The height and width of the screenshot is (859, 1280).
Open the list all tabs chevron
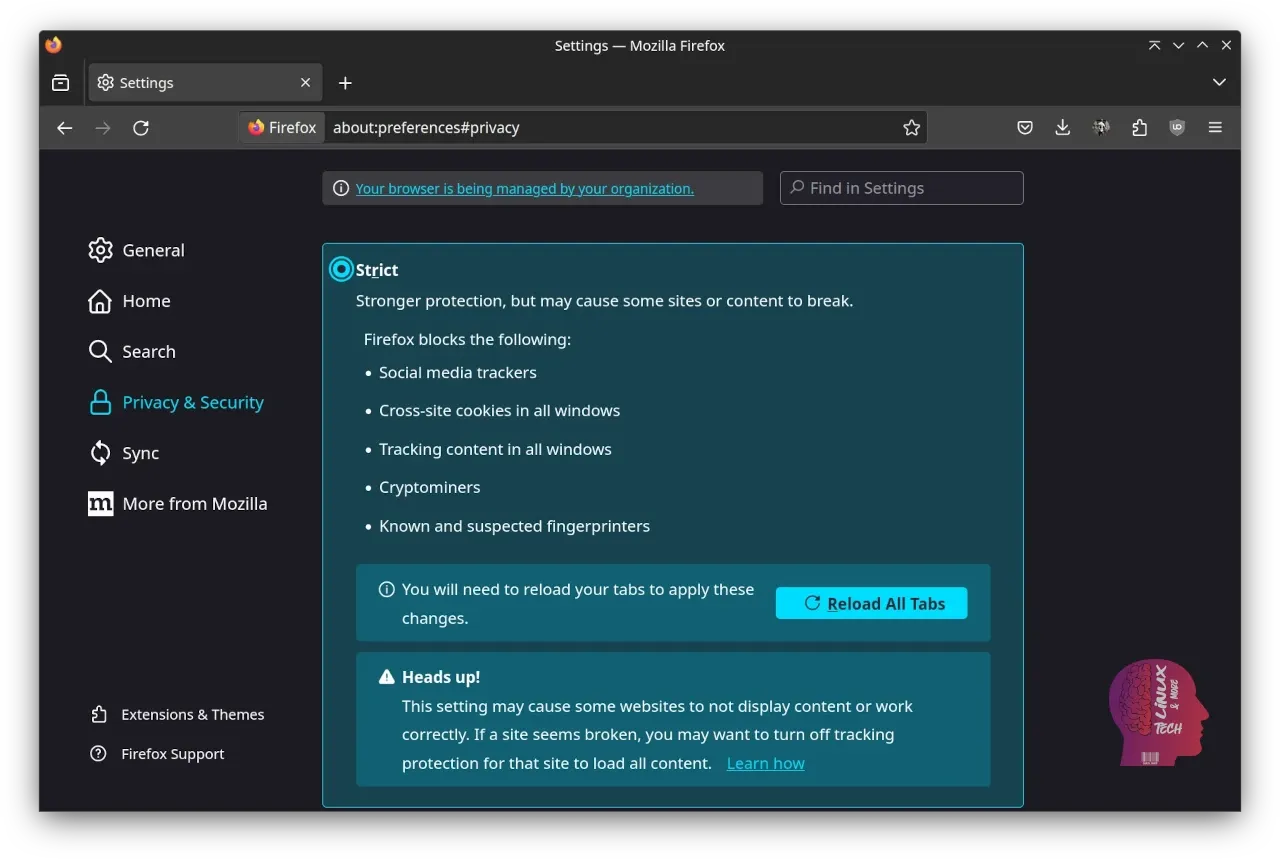click(1219, 83)
